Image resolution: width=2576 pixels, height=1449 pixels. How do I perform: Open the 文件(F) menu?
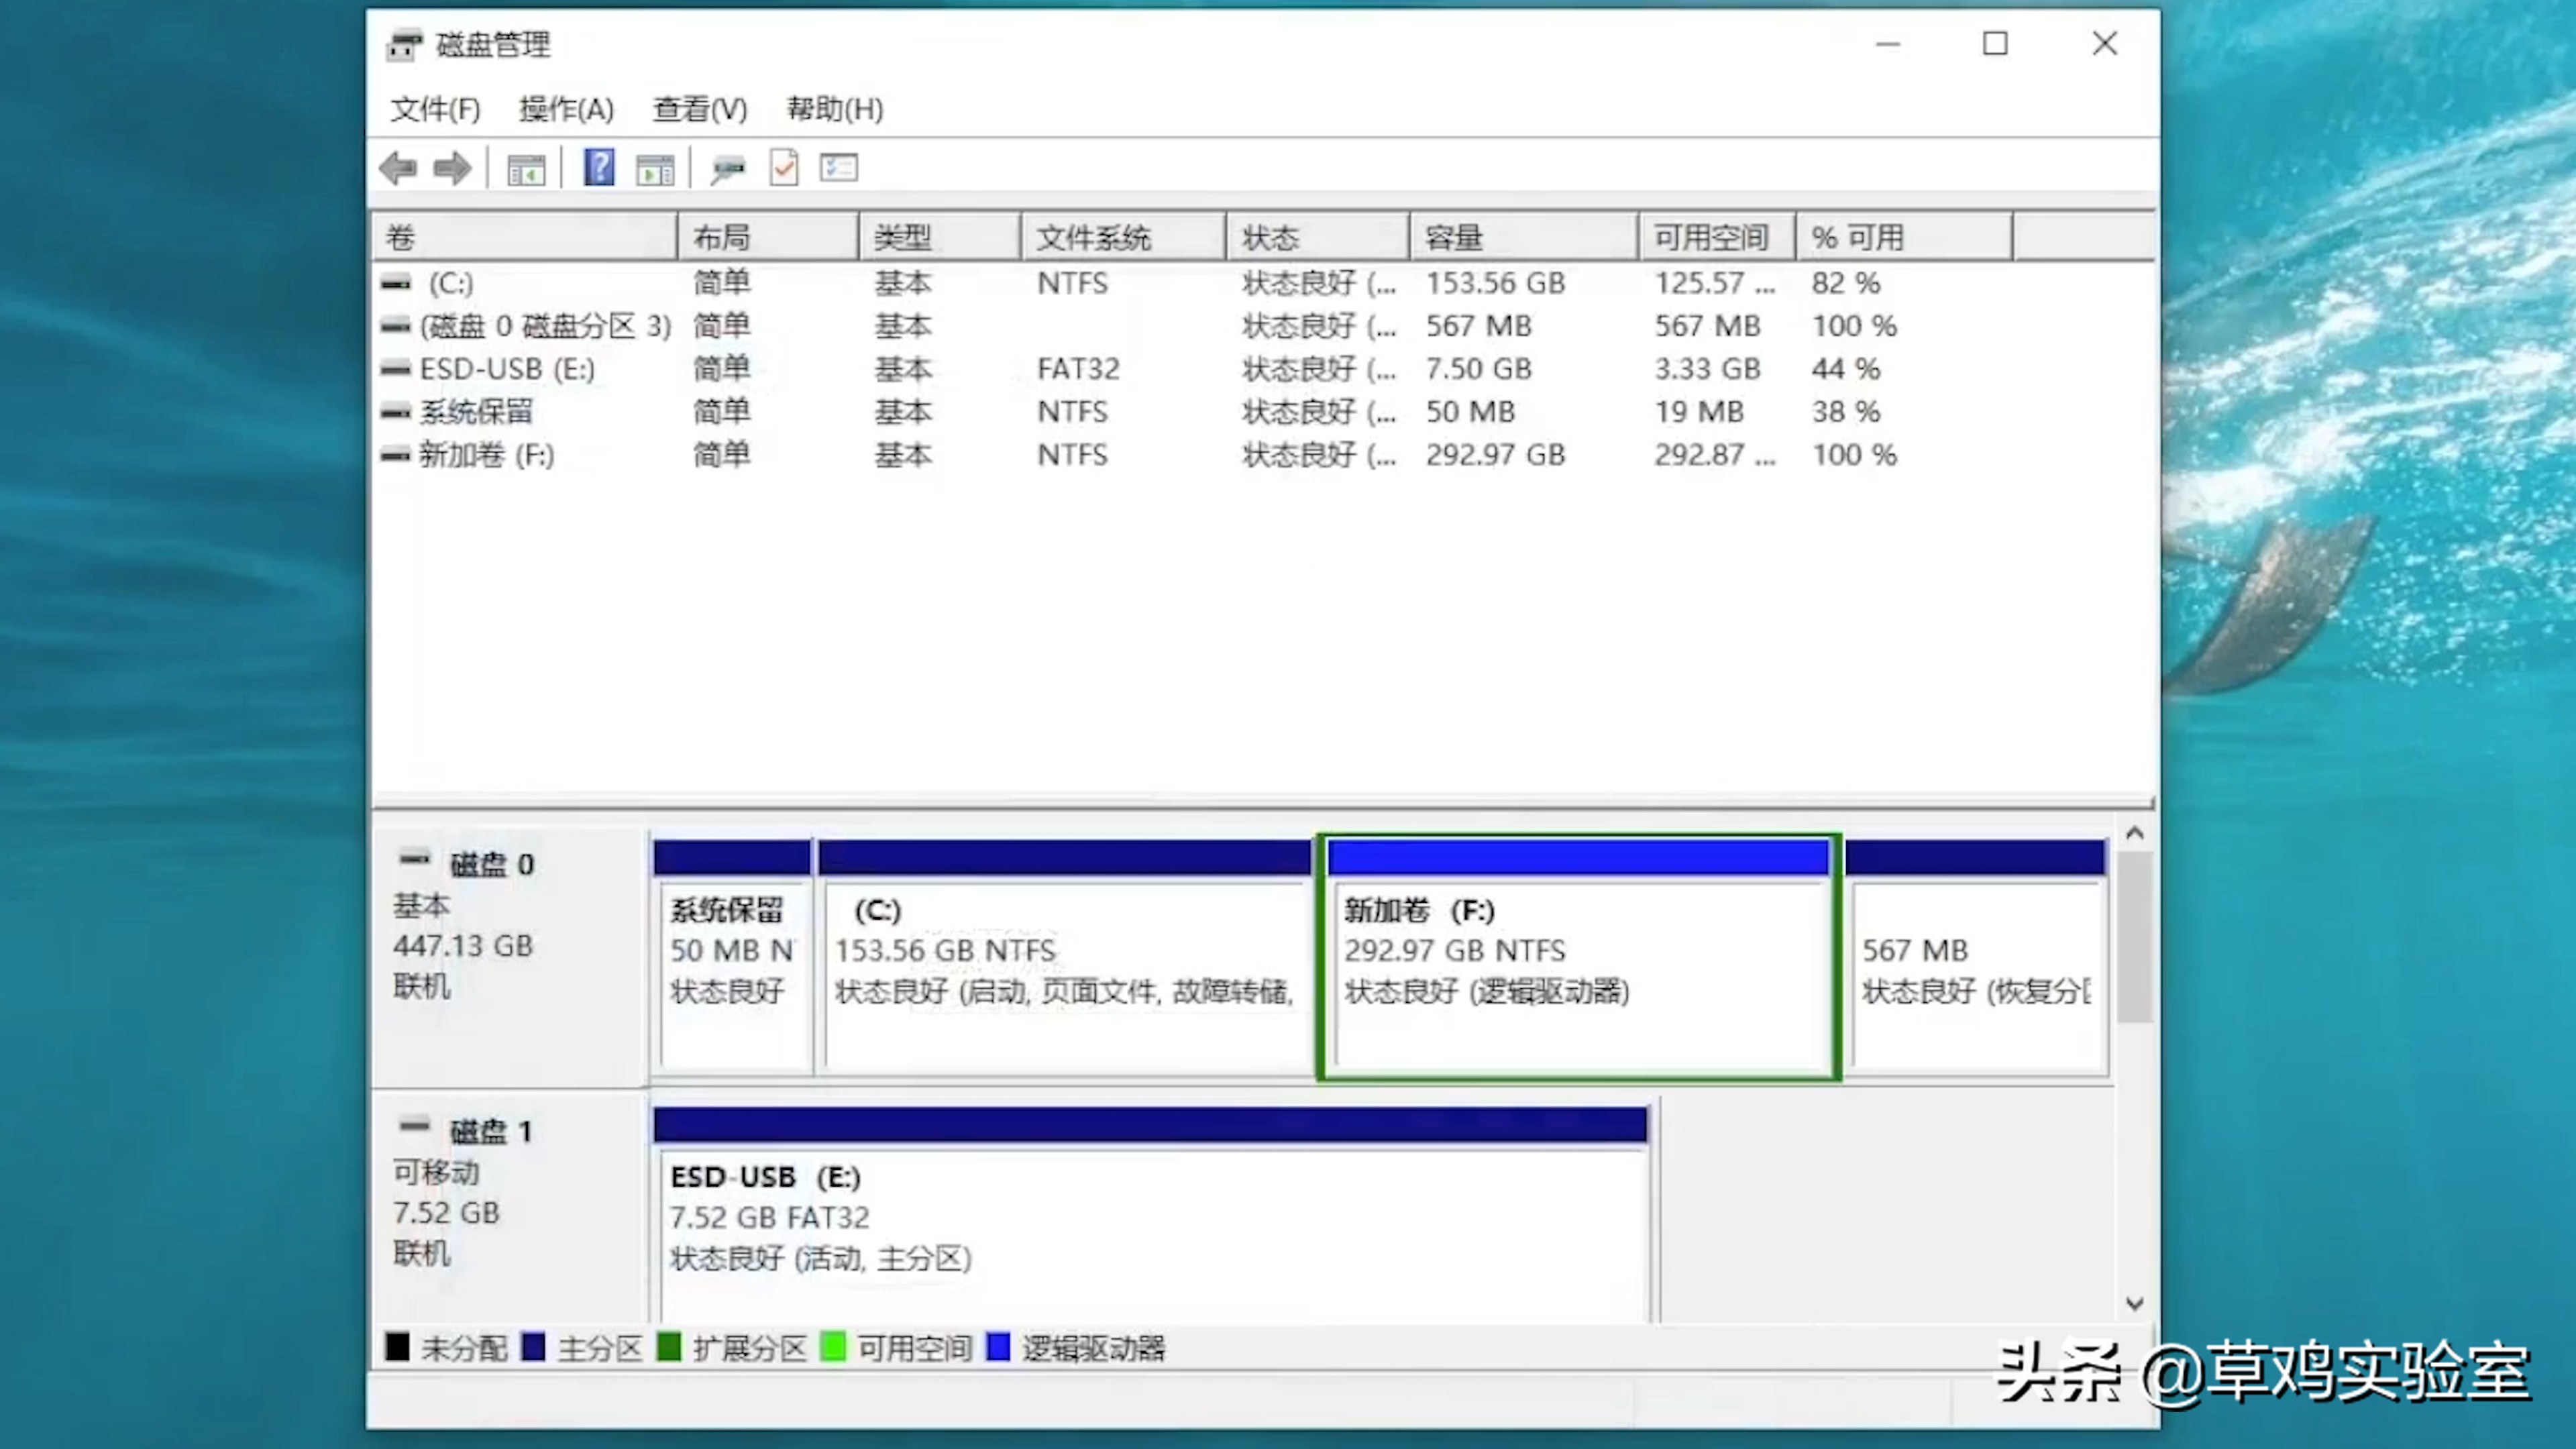435,109
